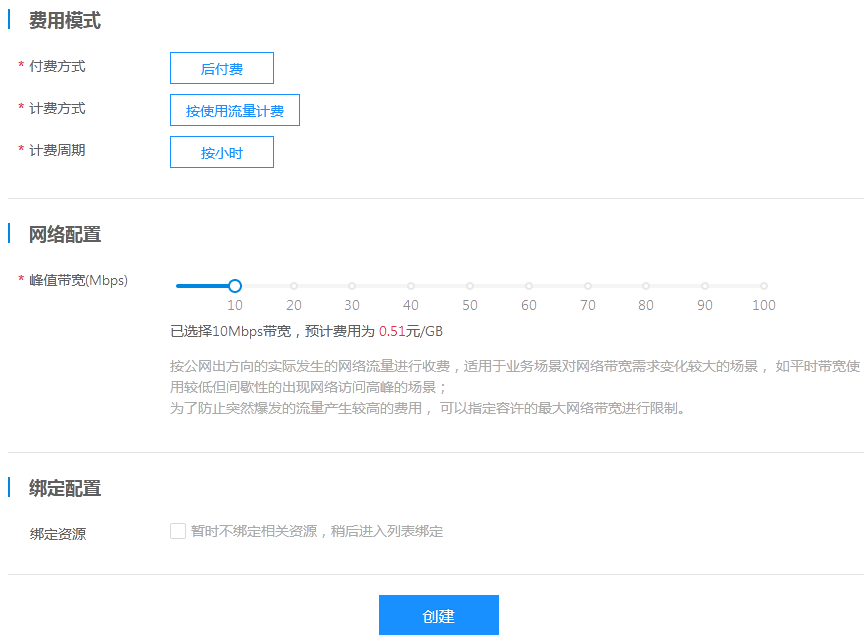
Task: Set peak bandwidth to 70 Mbps
Action: click(588, 285)
